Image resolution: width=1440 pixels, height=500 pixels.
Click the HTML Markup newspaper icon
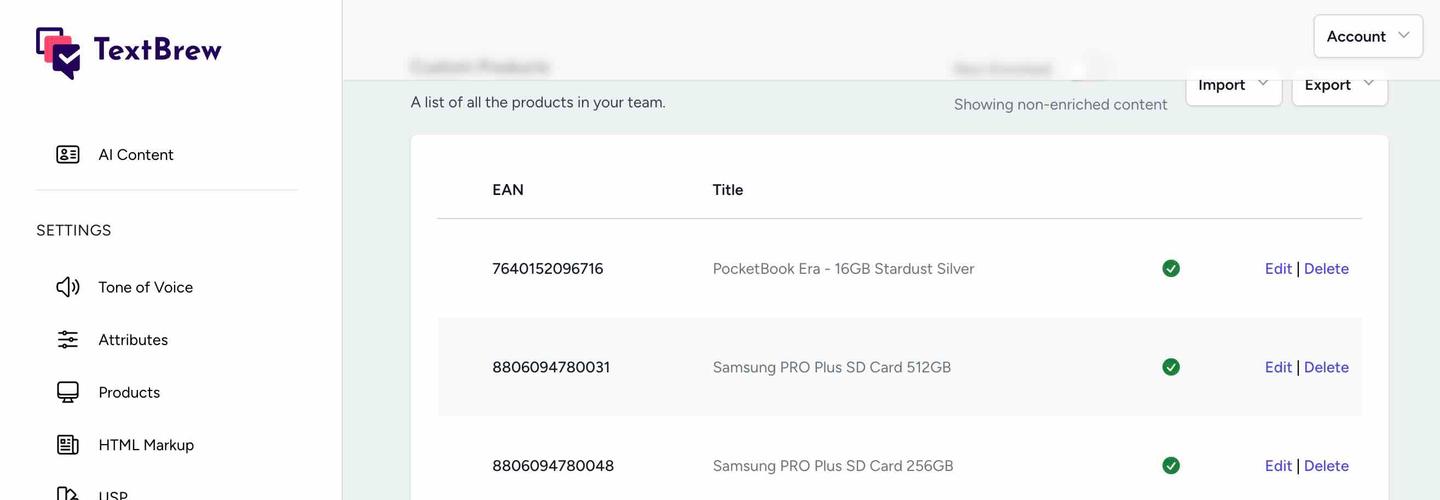click(x=67, y=445)
